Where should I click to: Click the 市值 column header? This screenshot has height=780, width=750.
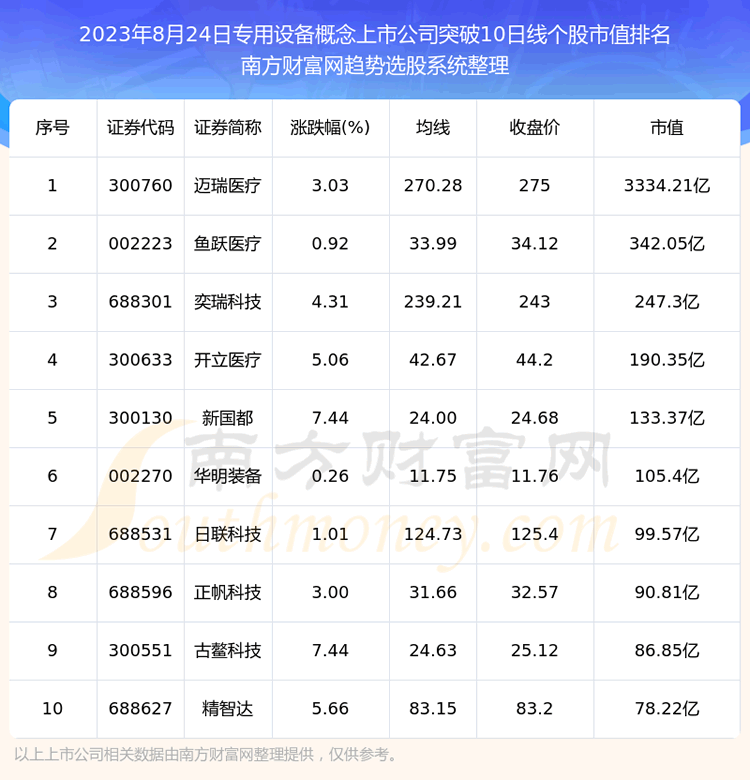click(667, 128)
